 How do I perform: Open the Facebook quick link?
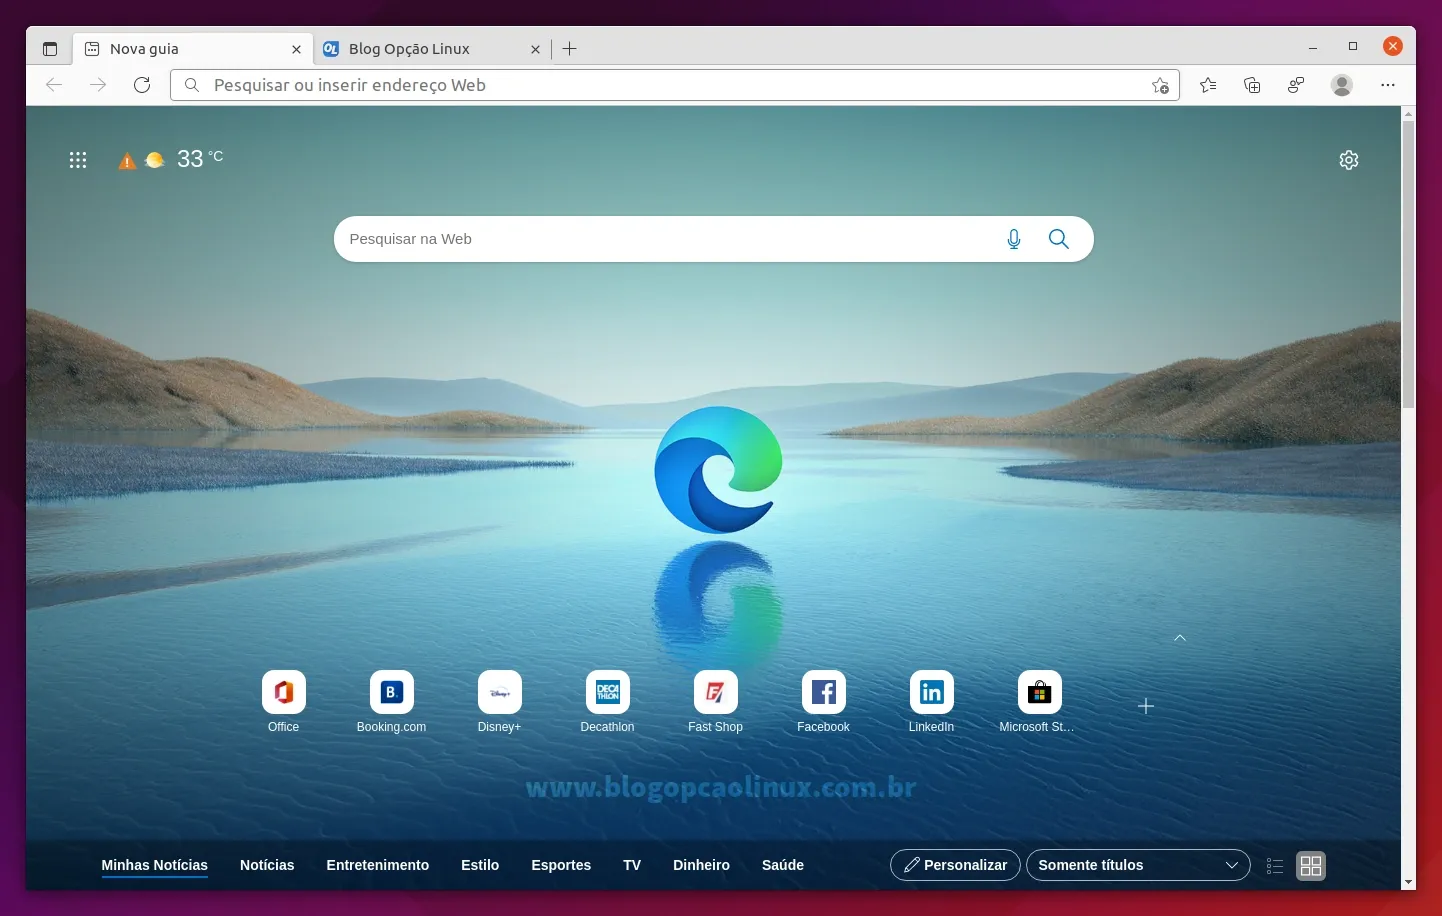pyautogui.click(x=824, y=702)
